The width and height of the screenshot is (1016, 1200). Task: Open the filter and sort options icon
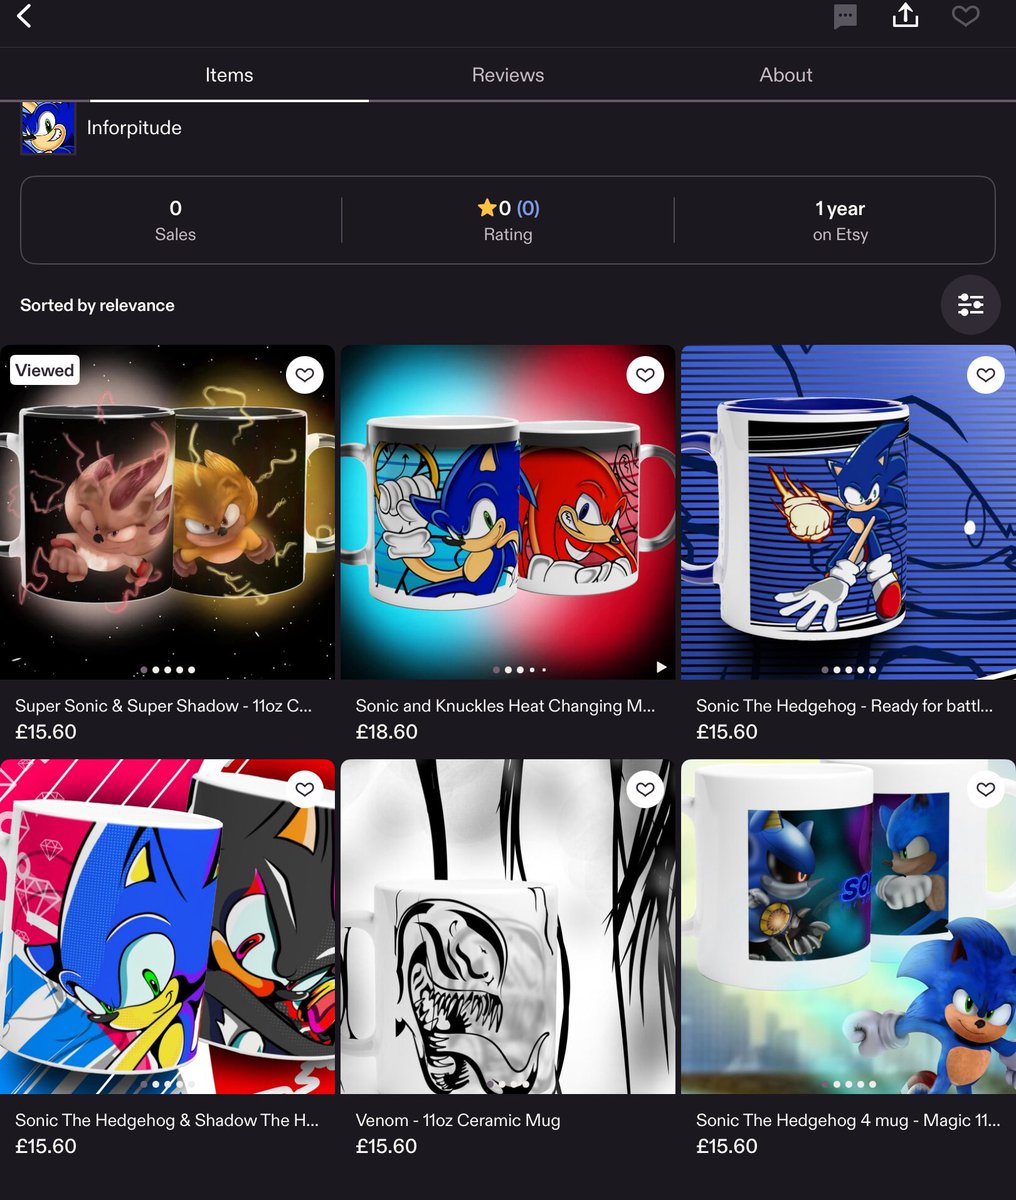[970, 304]
